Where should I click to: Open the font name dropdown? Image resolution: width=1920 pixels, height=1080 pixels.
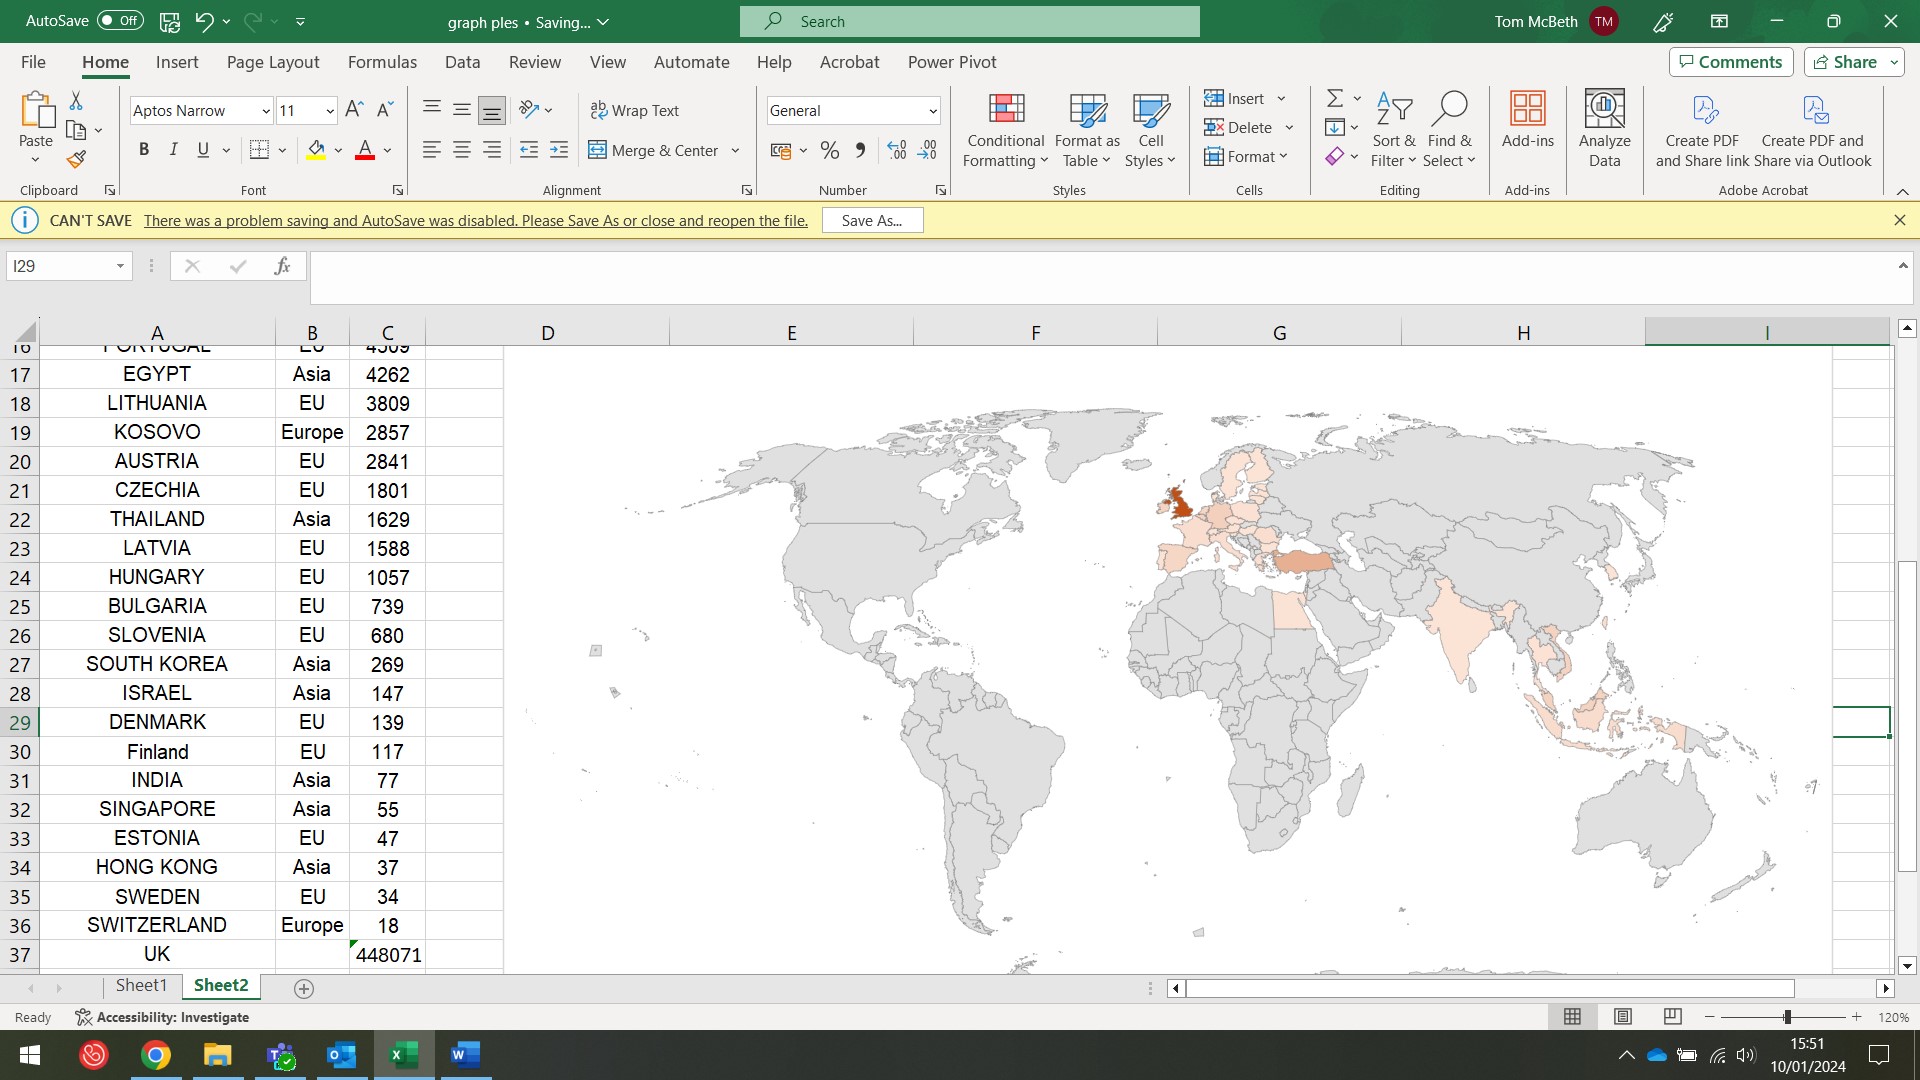[x=265, y=111]
